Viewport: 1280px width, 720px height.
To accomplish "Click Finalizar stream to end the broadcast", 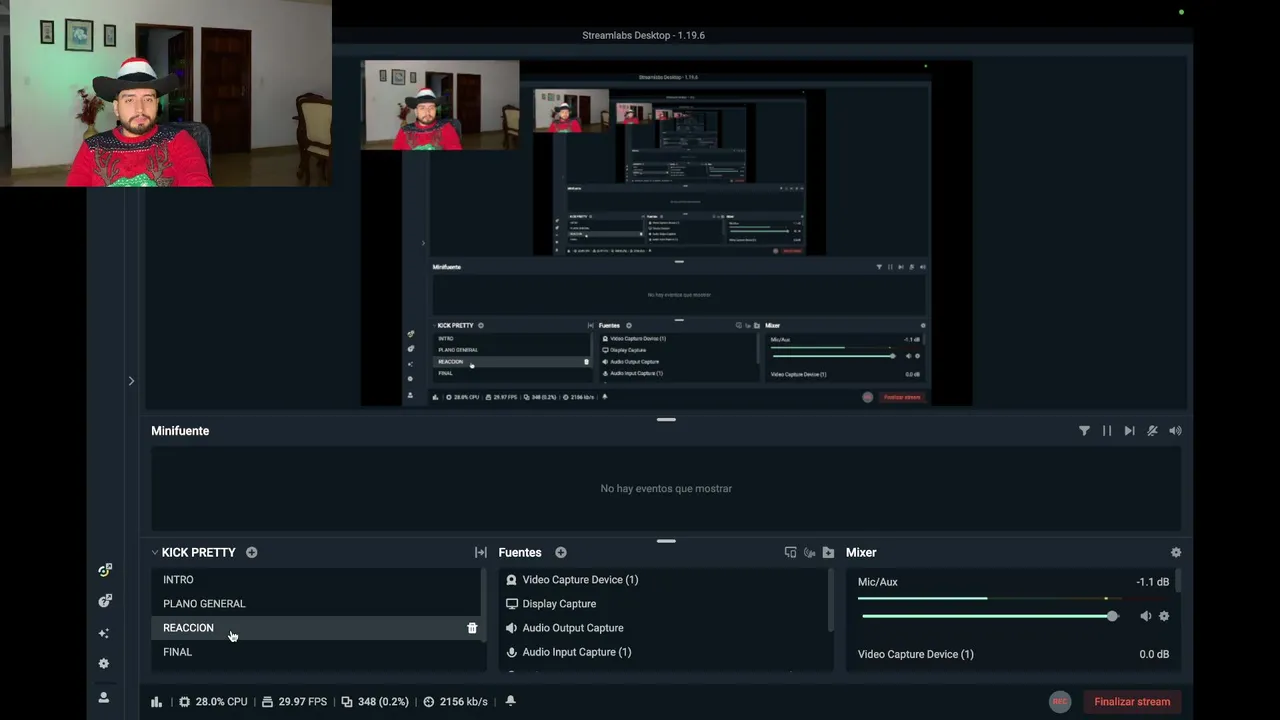I will coord(1132,702).
